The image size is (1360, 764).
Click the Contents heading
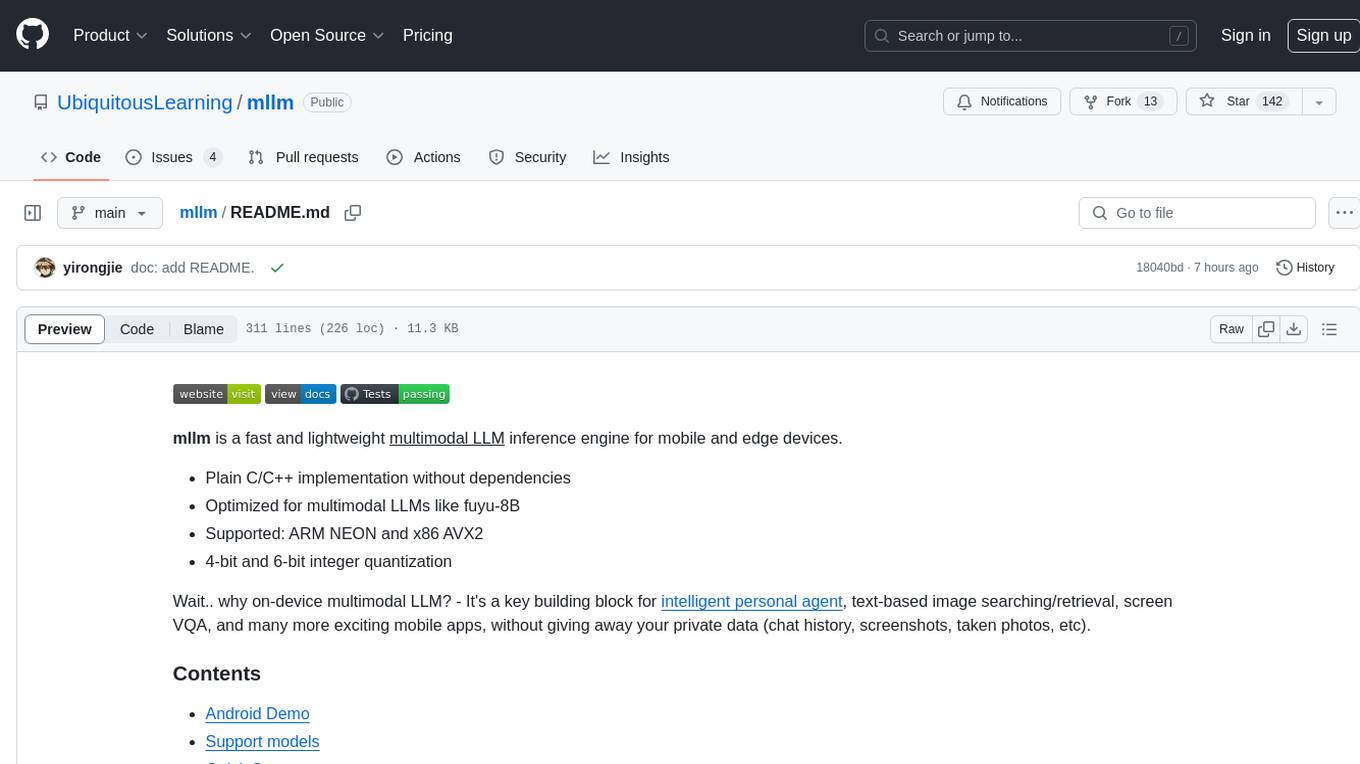[217, 673]
